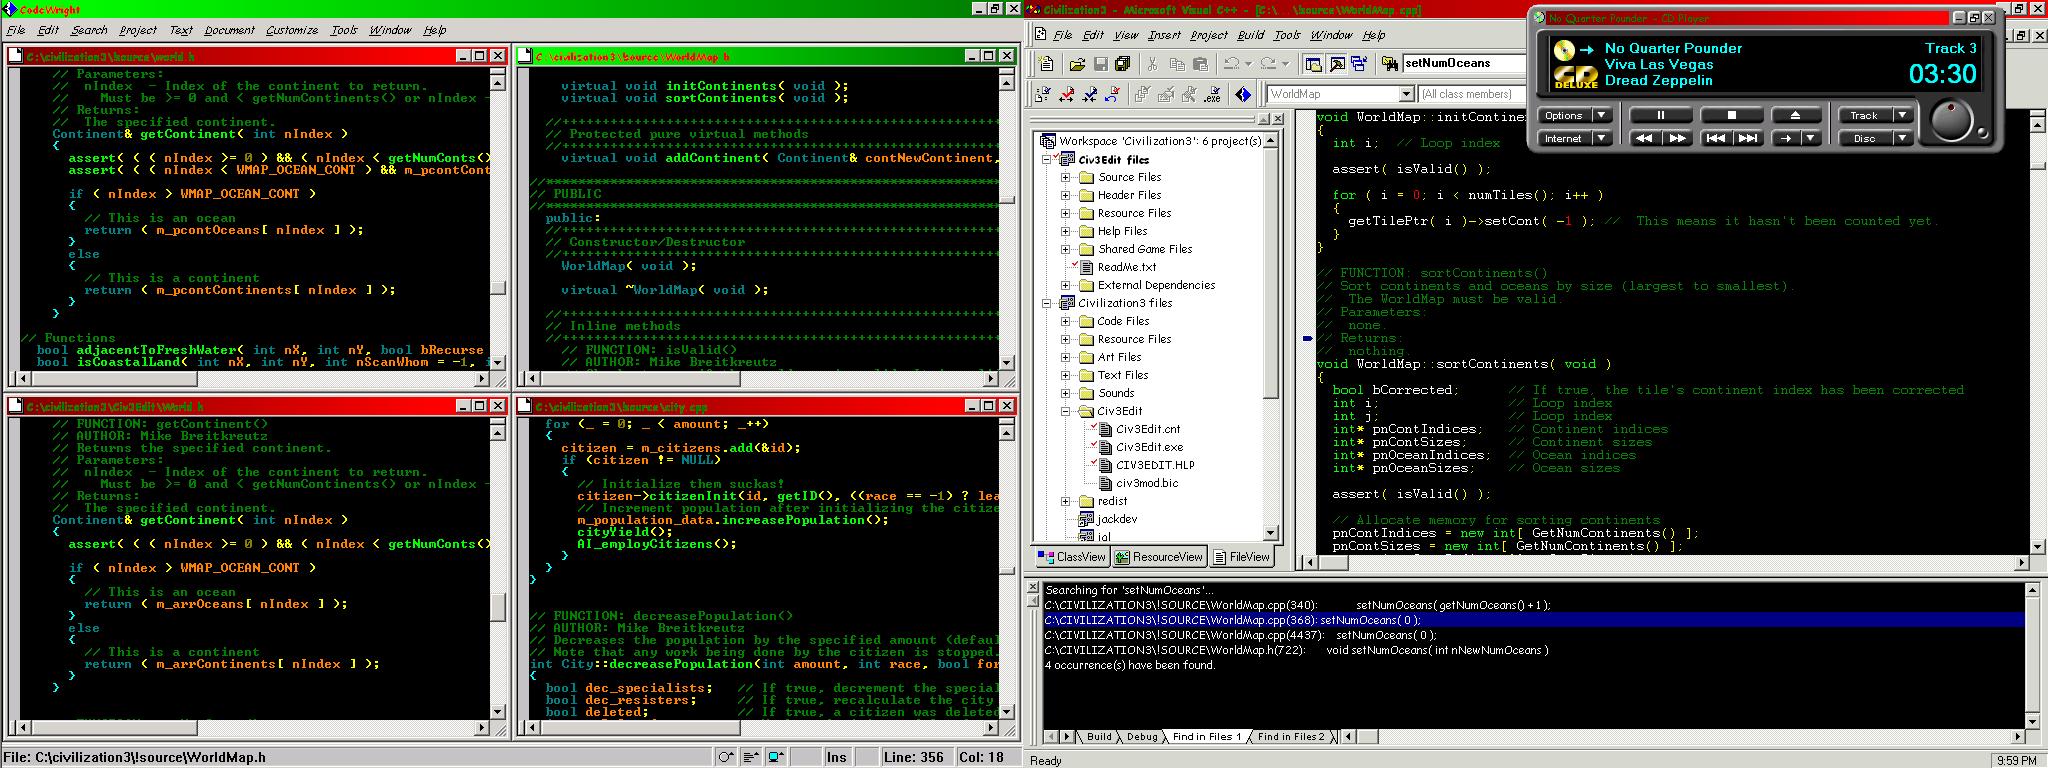The width and height of the screenshot is (2048, 768).
Task: Click the Save All icon in Visual C++
Action: [1122, 64]
